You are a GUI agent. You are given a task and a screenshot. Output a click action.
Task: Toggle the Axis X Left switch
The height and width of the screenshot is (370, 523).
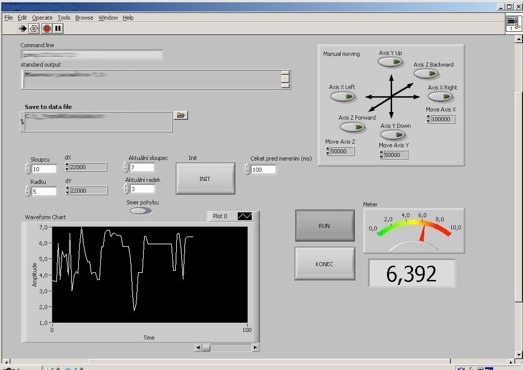tap(343, 97)
